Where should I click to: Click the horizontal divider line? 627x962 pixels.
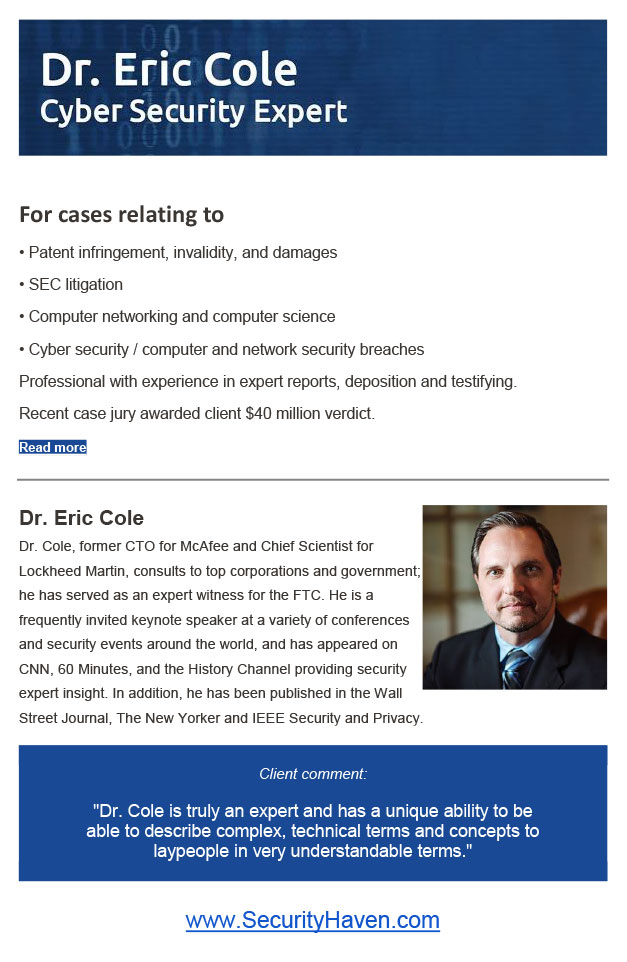pos(313,480)
